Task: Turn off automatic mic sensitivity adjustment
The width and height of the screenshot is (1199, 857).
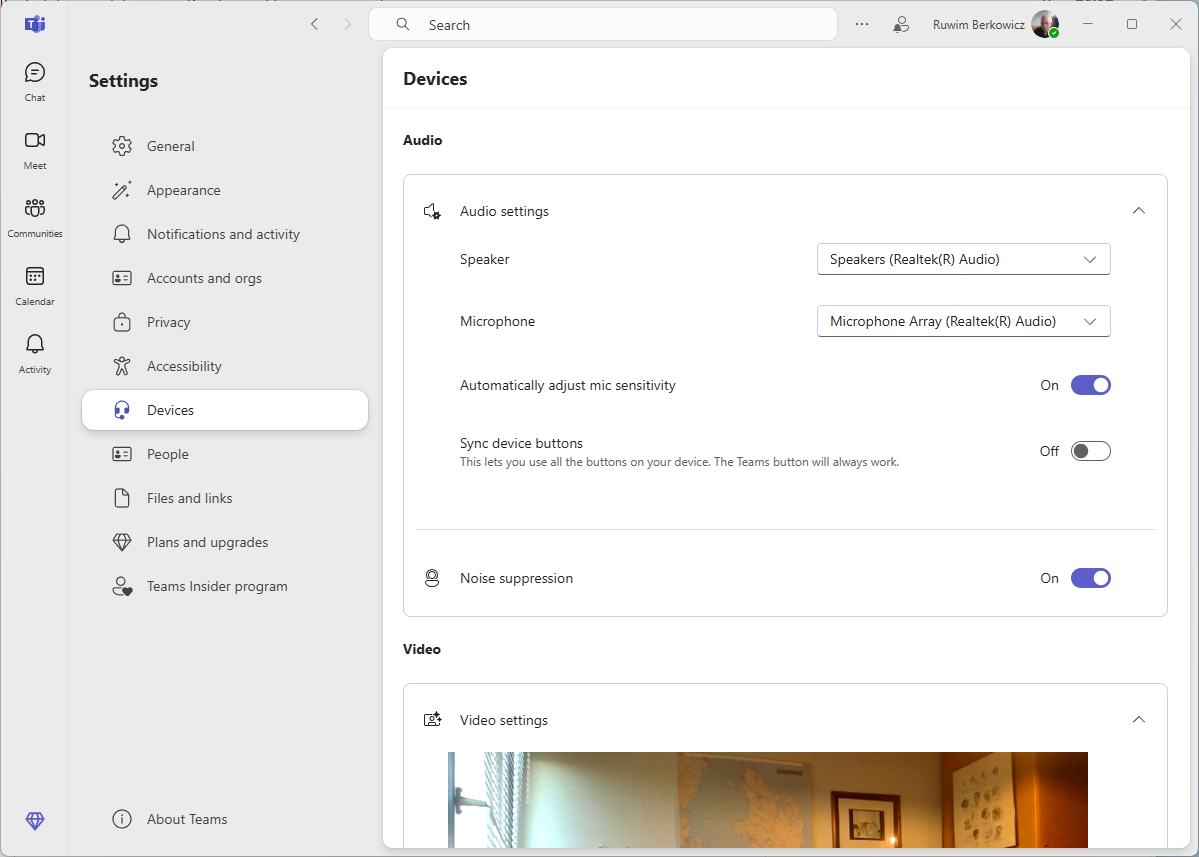Action: point(1090,385)
